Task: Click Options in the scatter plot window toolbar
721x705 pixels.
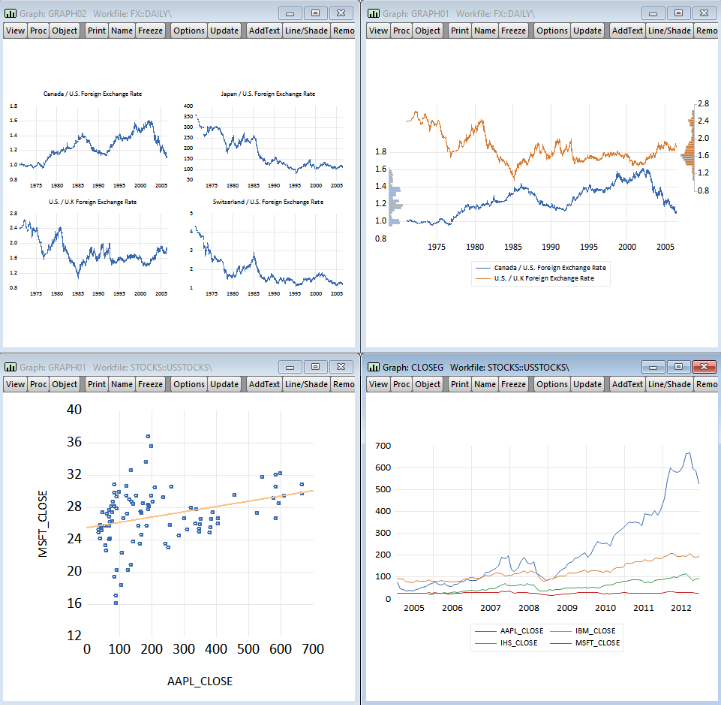Action: point(189,384)
